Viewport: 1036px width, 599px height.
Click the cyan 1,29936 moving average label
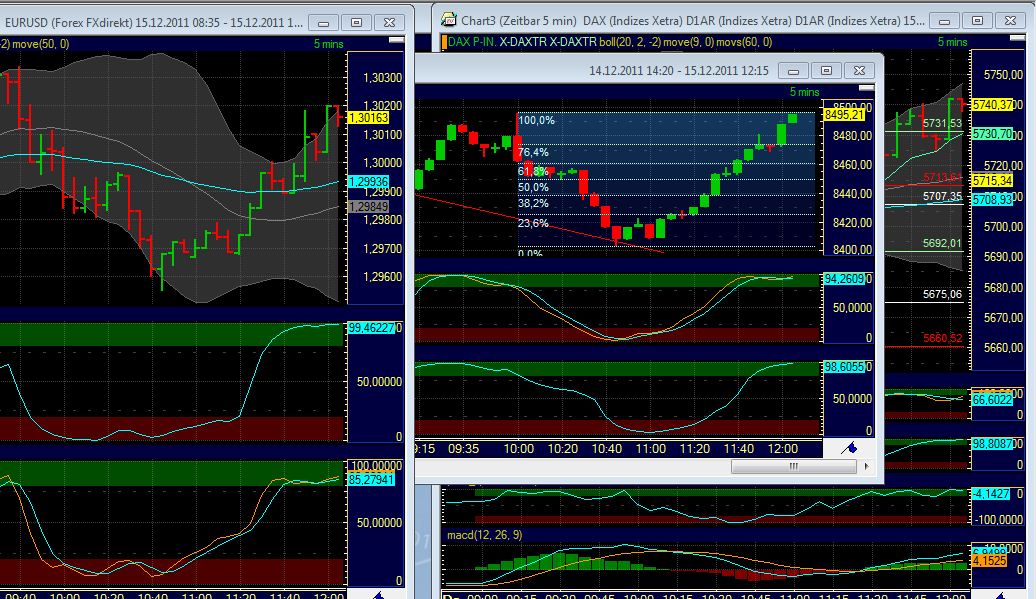pos(368,182)
